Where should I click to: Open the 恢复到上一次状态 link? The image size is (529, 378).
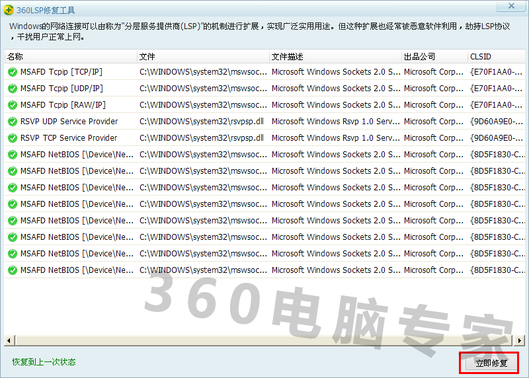(x=44, y=362)
